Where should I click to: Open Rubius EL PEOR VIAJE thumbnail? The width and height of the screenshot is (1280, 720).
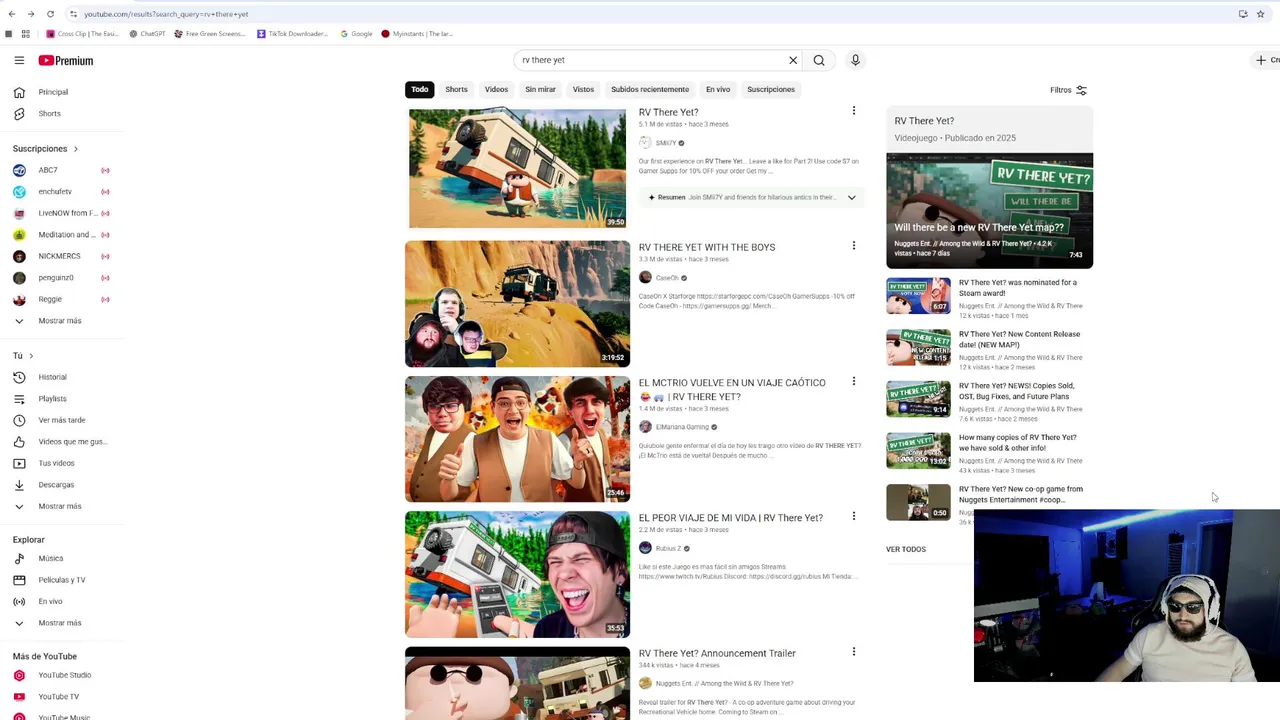[517, 574]
